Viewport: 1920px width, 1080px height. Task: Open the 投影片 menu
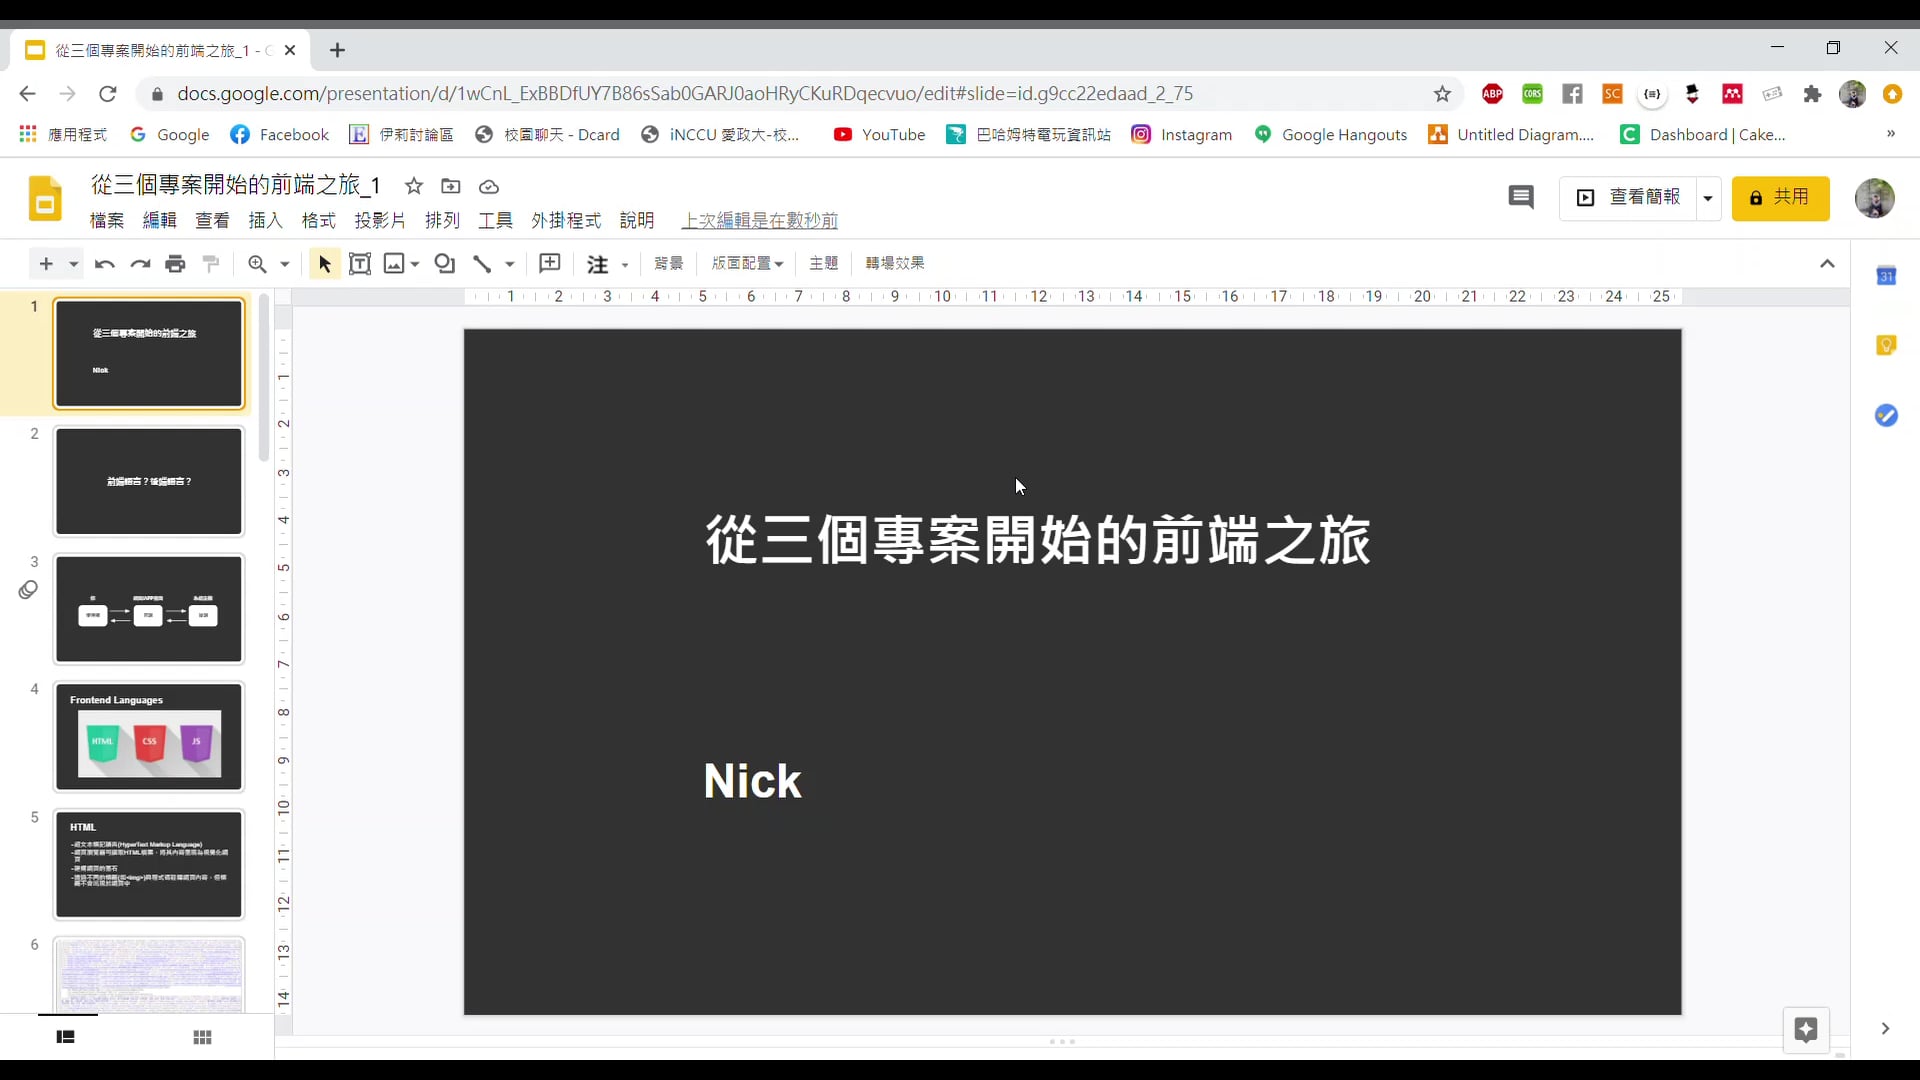coord(379,220)
